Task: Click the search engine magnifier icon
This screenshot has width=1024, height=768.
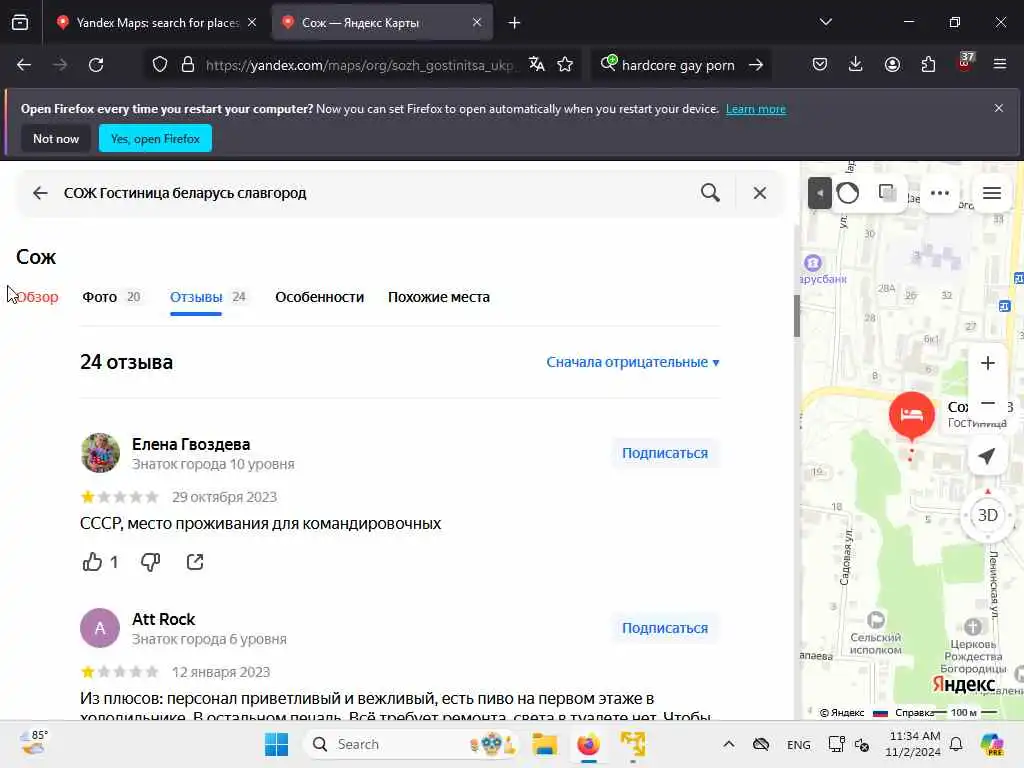Action: click(609, 63)
